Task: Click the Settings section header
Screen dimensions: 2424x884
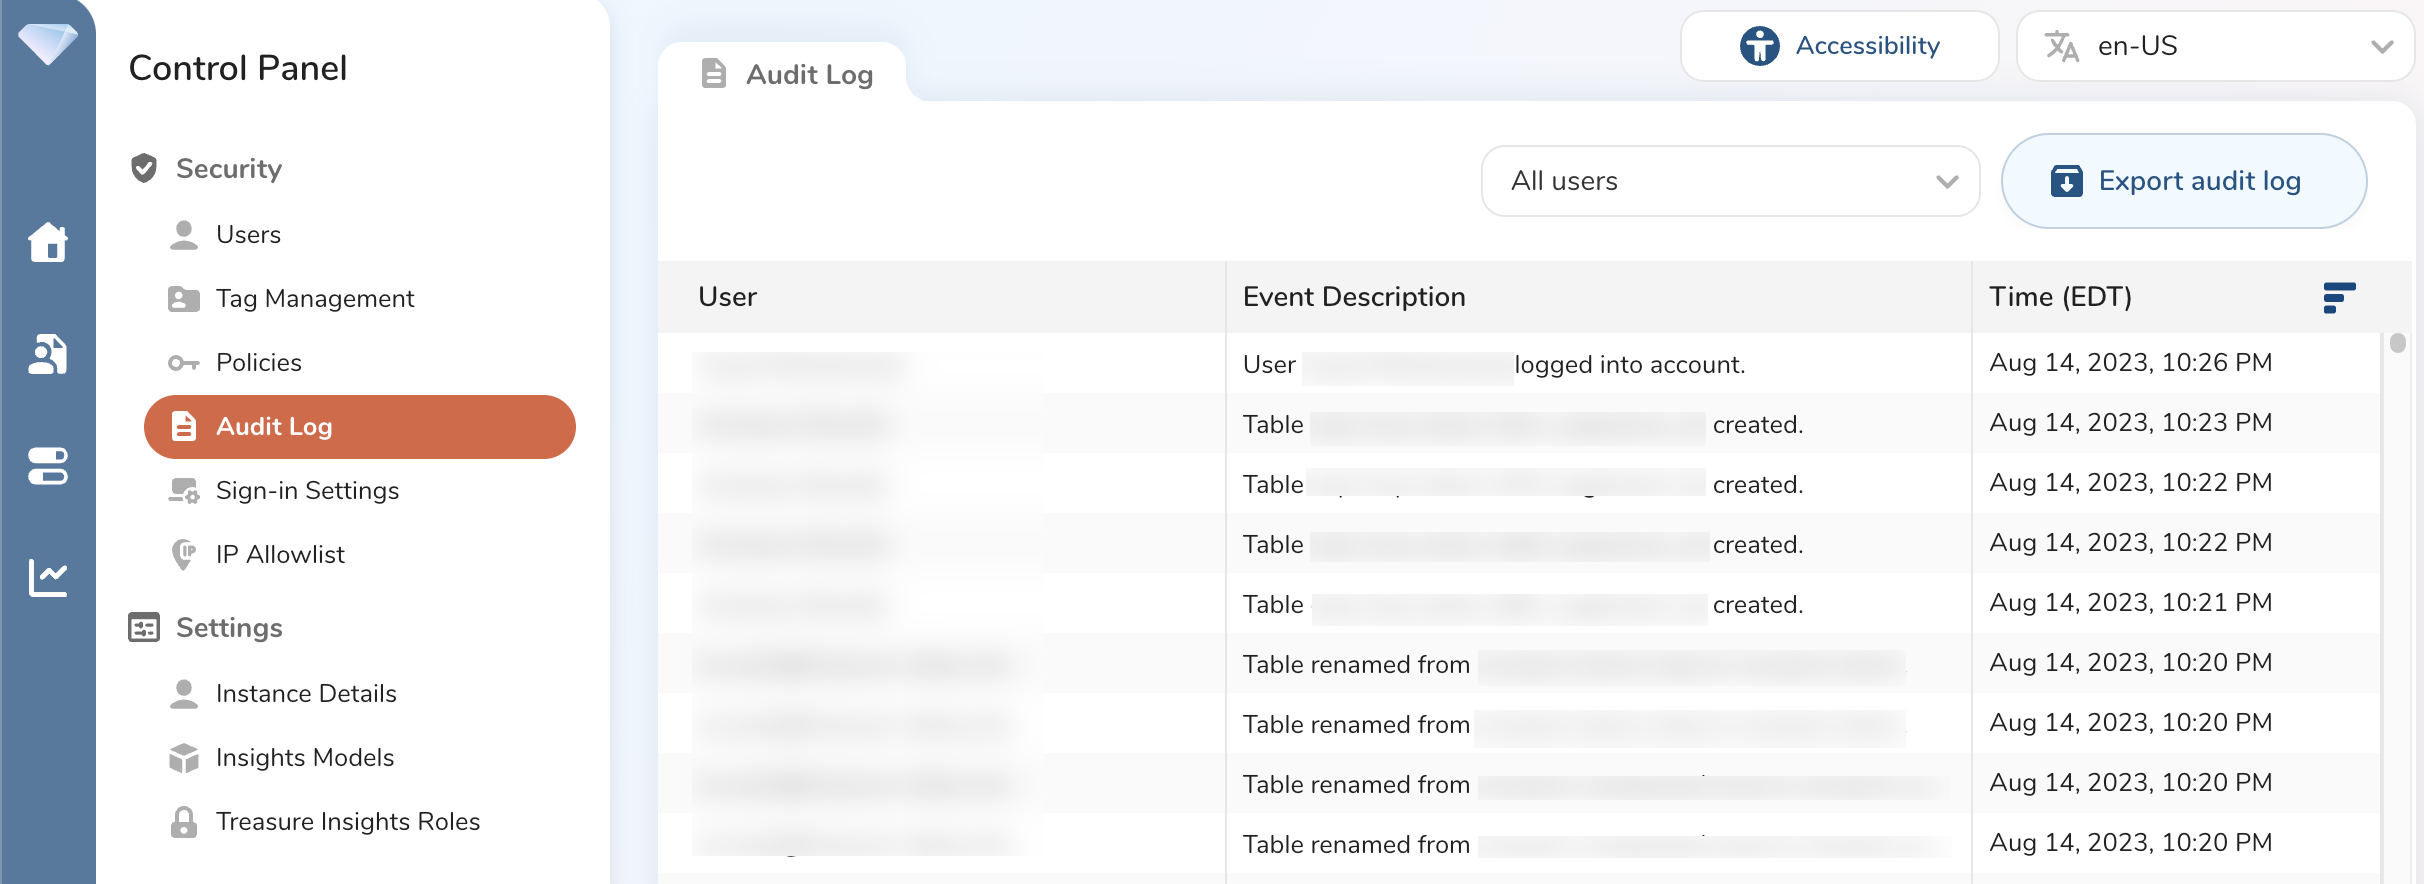Action: pos(229,627)
